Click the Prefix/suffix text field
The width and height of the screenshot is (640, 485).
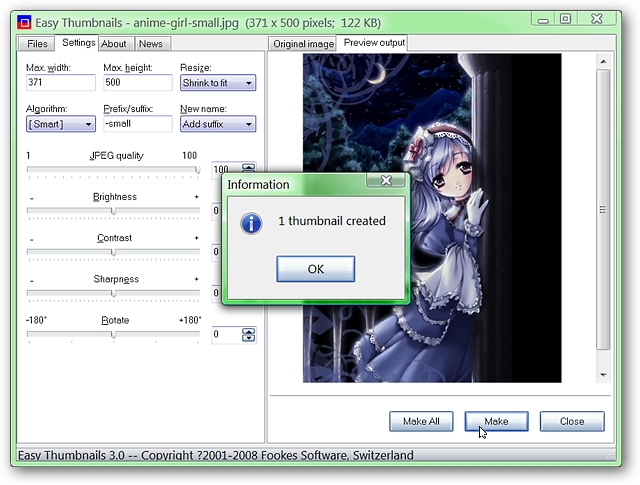[138, 124]
